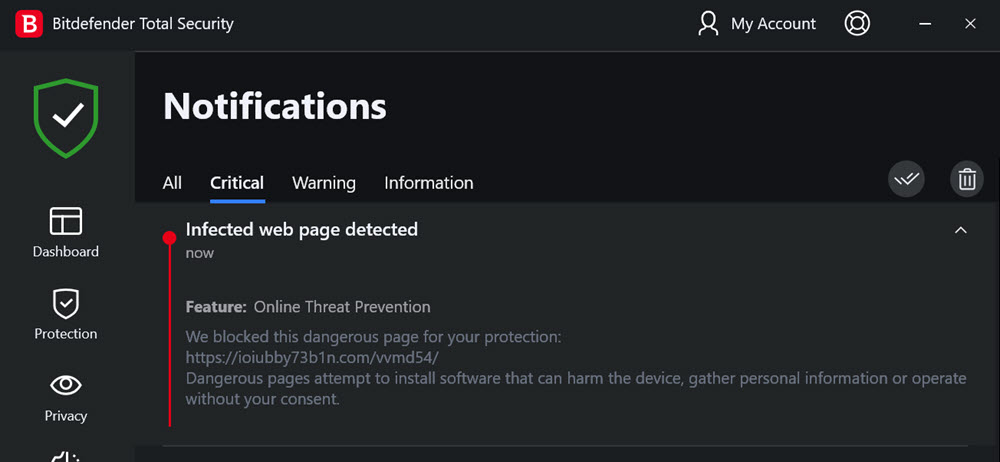Click the Infected web page detected title
Screen dimensions: 1000x462
[302, 229]
